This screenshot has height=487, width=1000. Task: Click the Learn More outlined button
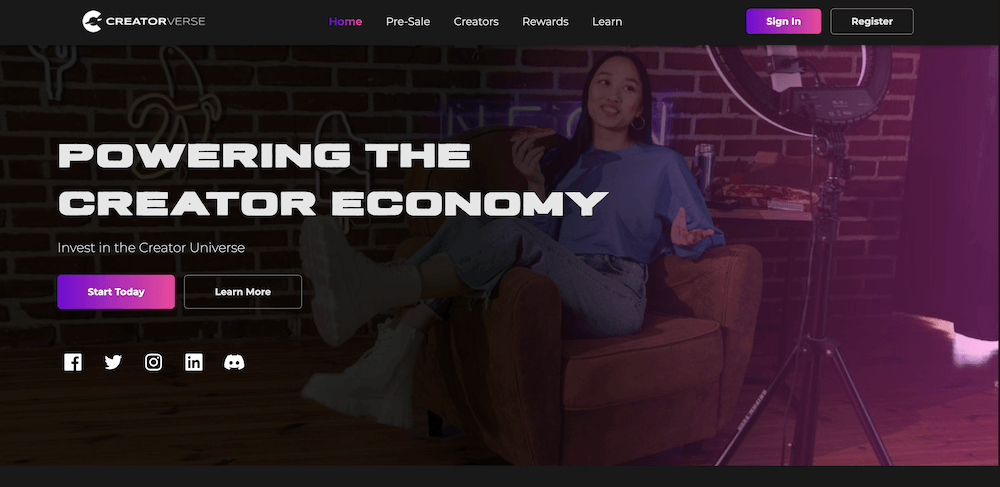(243, 292)
